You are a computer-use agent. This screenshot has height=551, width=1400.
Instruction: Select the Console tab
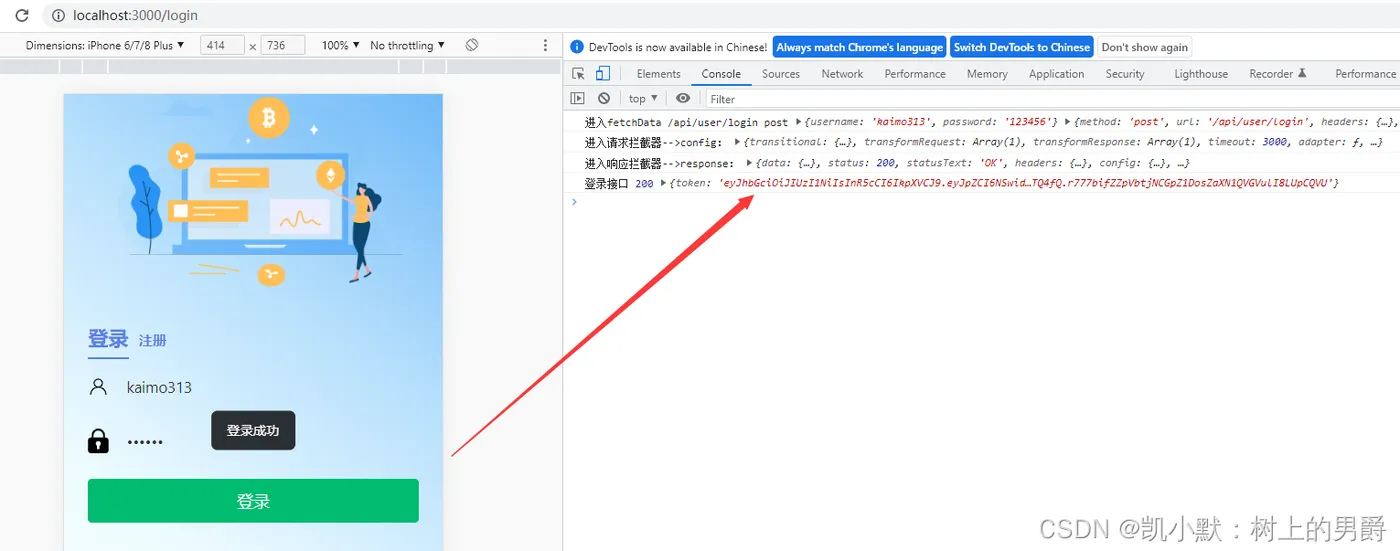[721, 74]
